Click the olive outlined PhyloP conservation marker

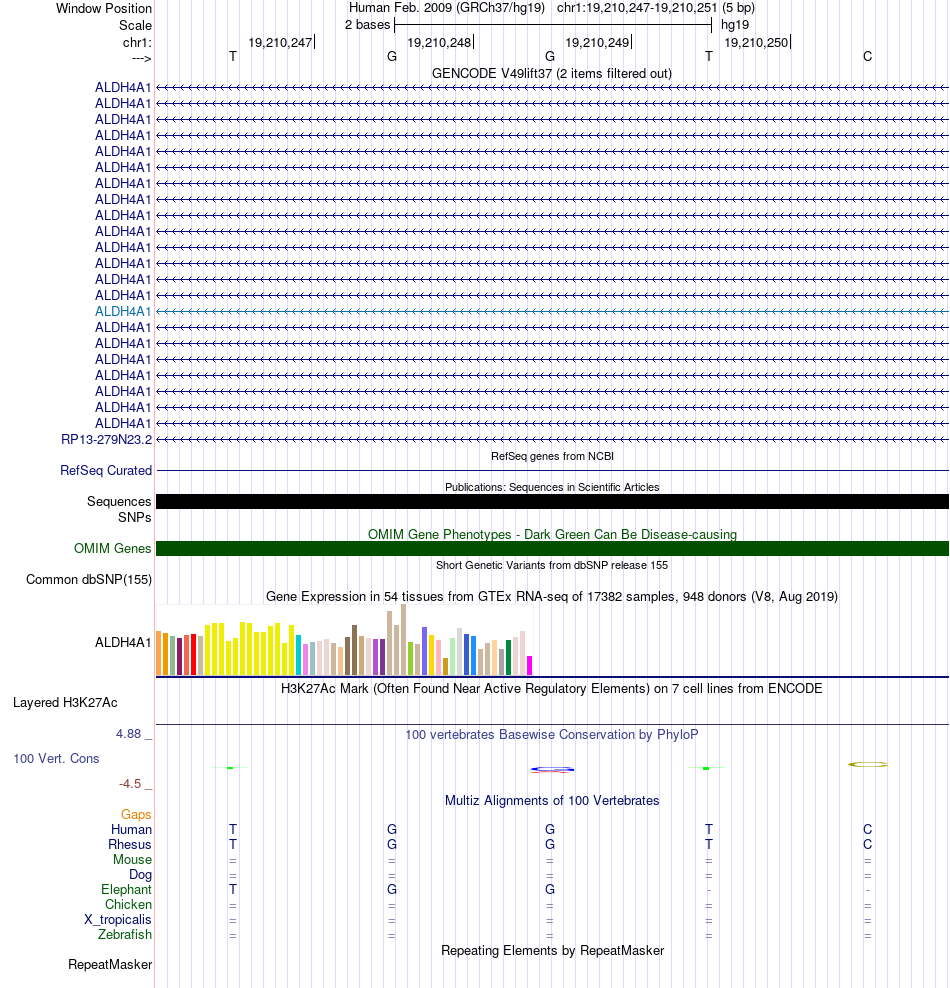click(868, 764)
